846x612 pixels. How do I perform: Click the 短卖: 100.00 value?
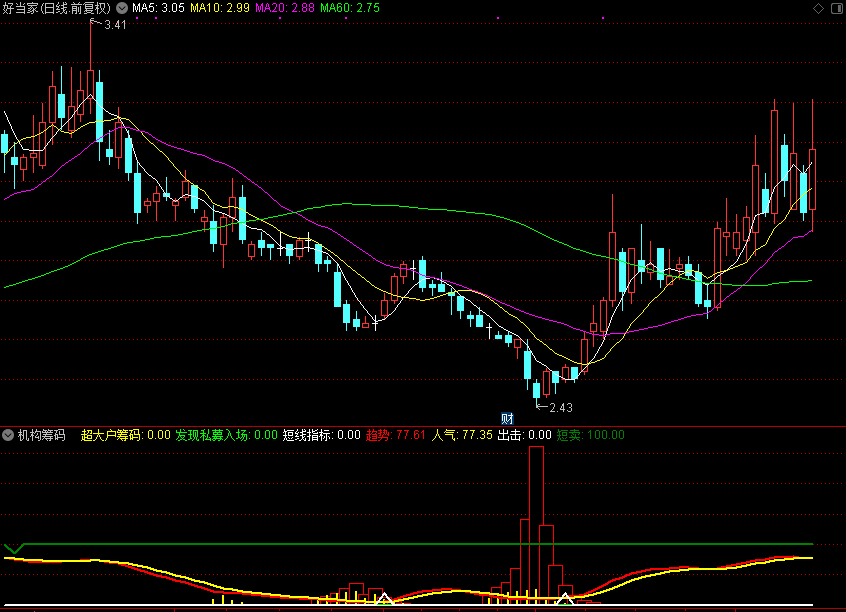pos(591,435)
